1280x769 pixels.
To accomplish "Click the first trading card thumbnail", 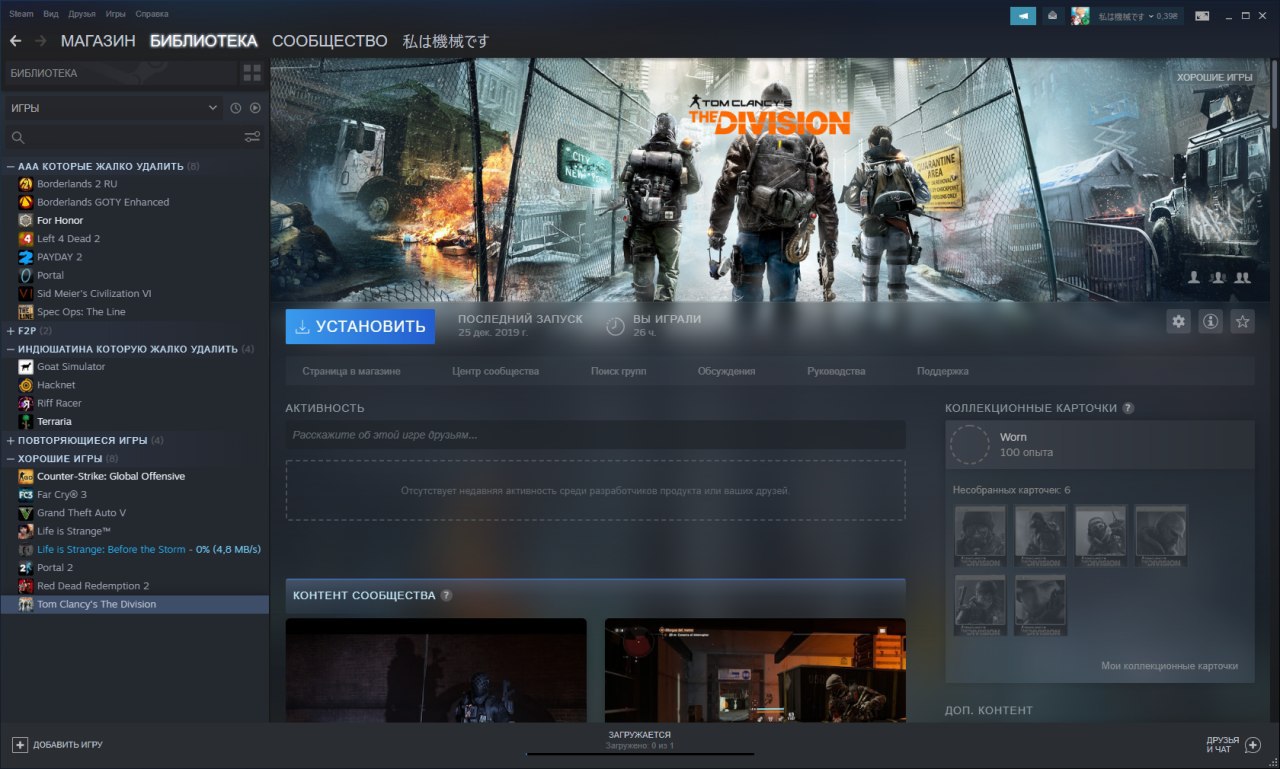I will 980,536.
